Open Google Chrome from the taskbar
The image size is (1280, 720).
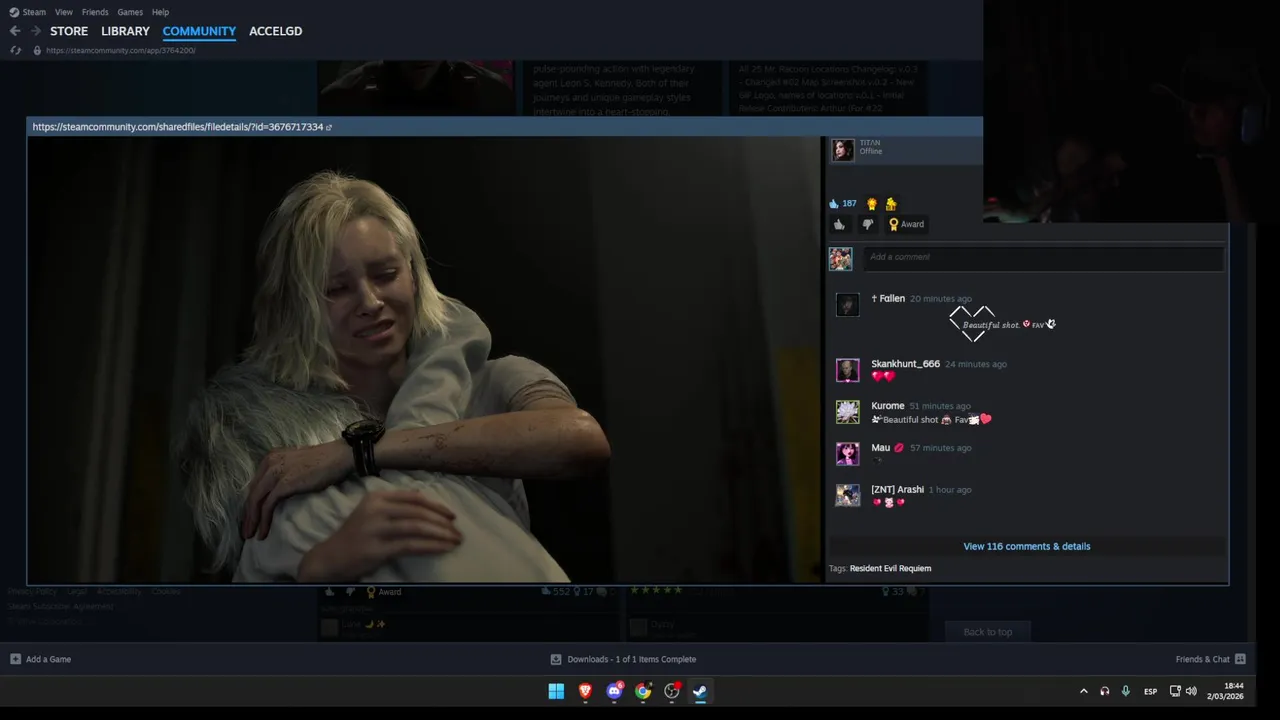point(643,691)
